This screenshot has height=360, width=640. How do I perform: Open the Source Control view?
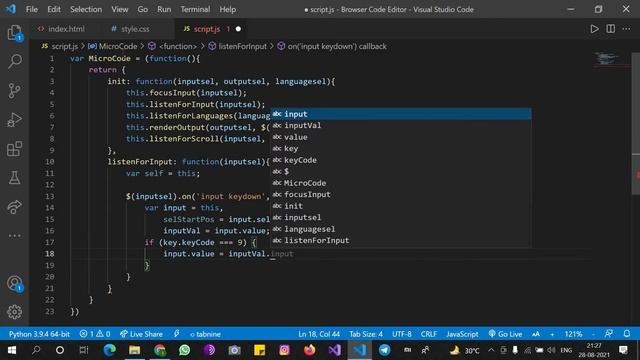15,91
